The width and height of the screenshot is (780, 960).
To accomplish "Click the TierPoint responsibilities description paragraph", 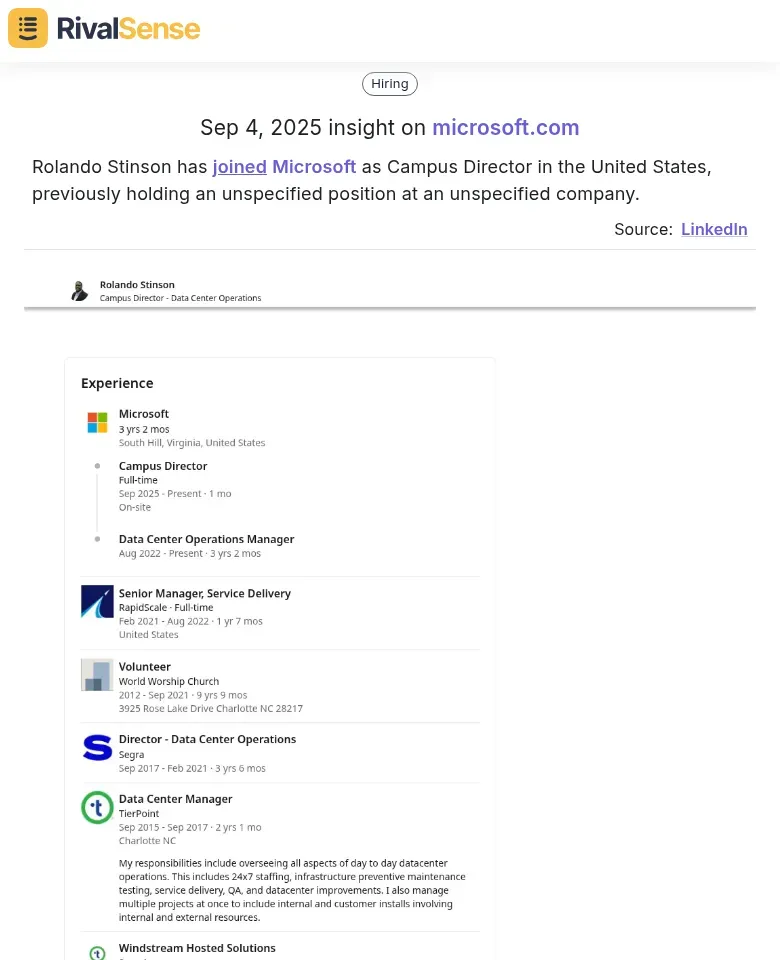I will (292, 890).
